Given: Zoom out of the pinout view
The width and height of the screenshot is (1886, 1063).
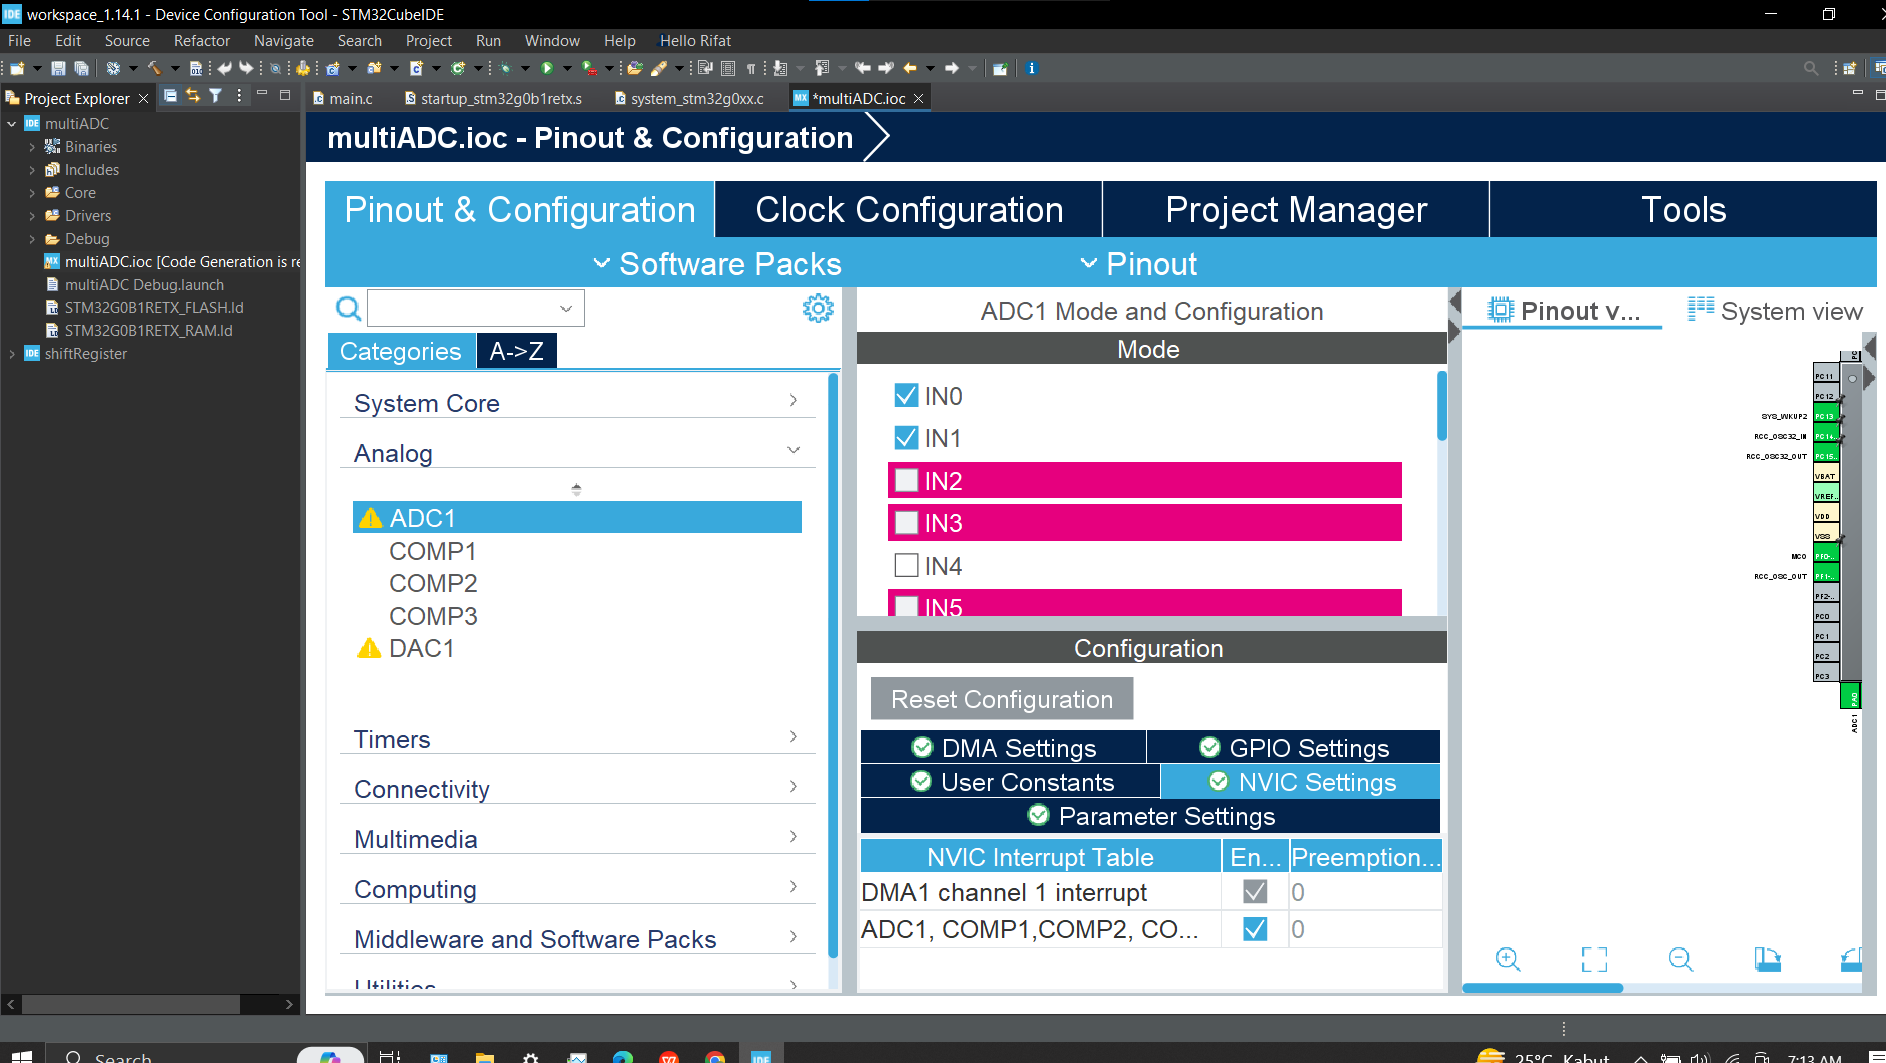Looking at the screenshot, I should tap(1680, 959).
